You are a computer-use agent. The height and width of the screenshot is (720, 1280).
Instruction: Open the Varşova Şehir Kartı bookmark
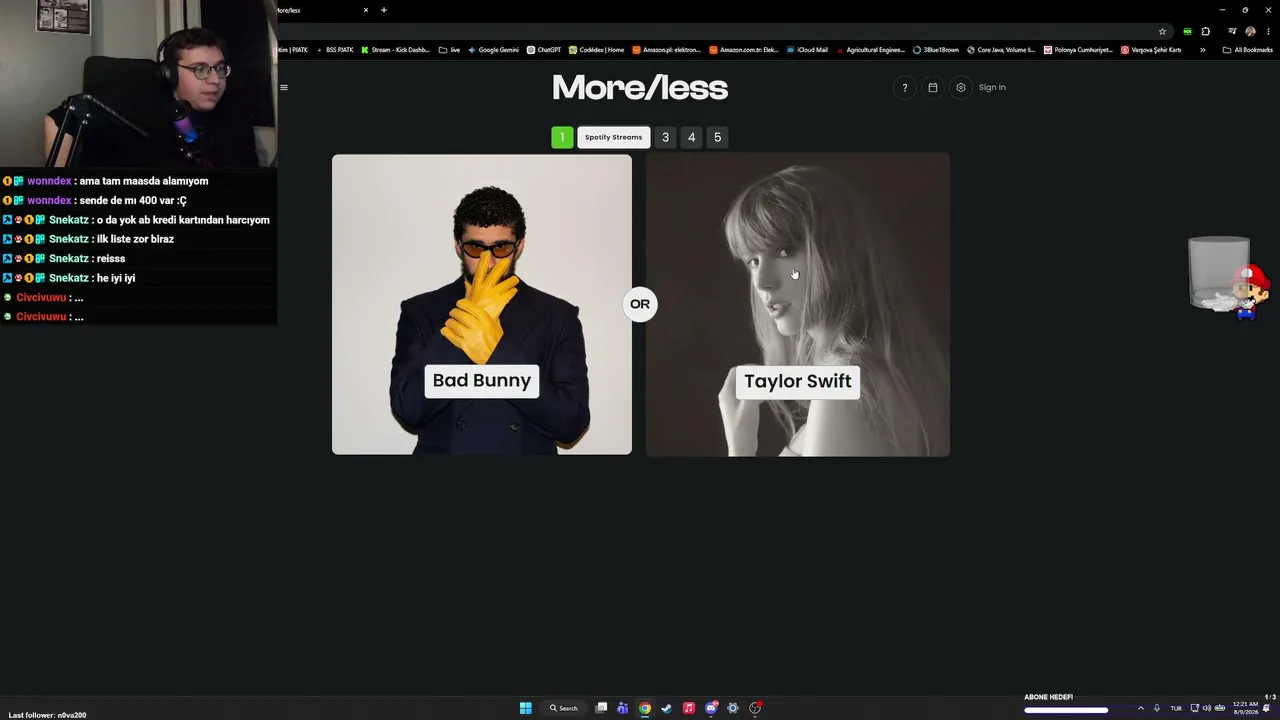point(1152,50)
